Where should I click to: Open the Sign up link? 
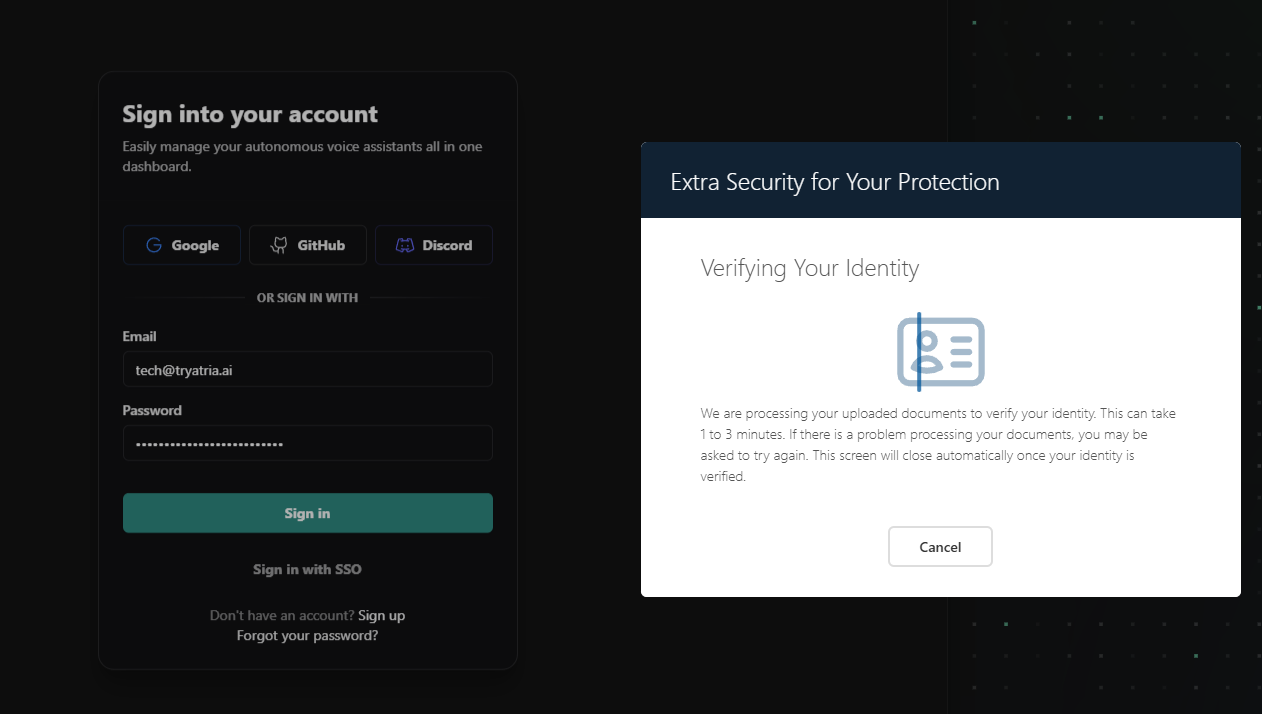click(382, 615)
